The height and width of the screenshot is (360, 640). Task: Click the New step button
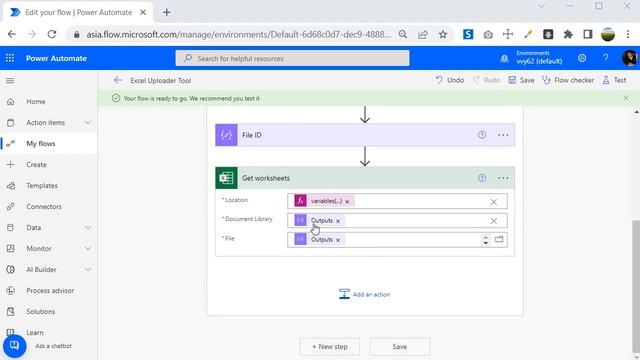coord(330,347)
